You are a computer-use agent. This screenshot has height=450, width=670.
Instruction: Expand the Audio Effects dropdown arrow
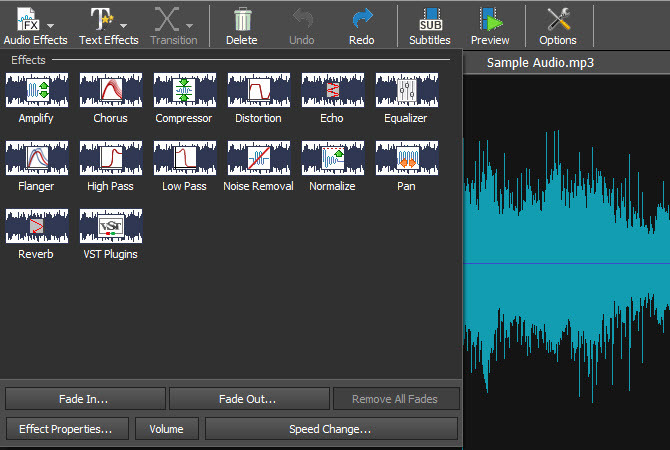pos(50,26)
